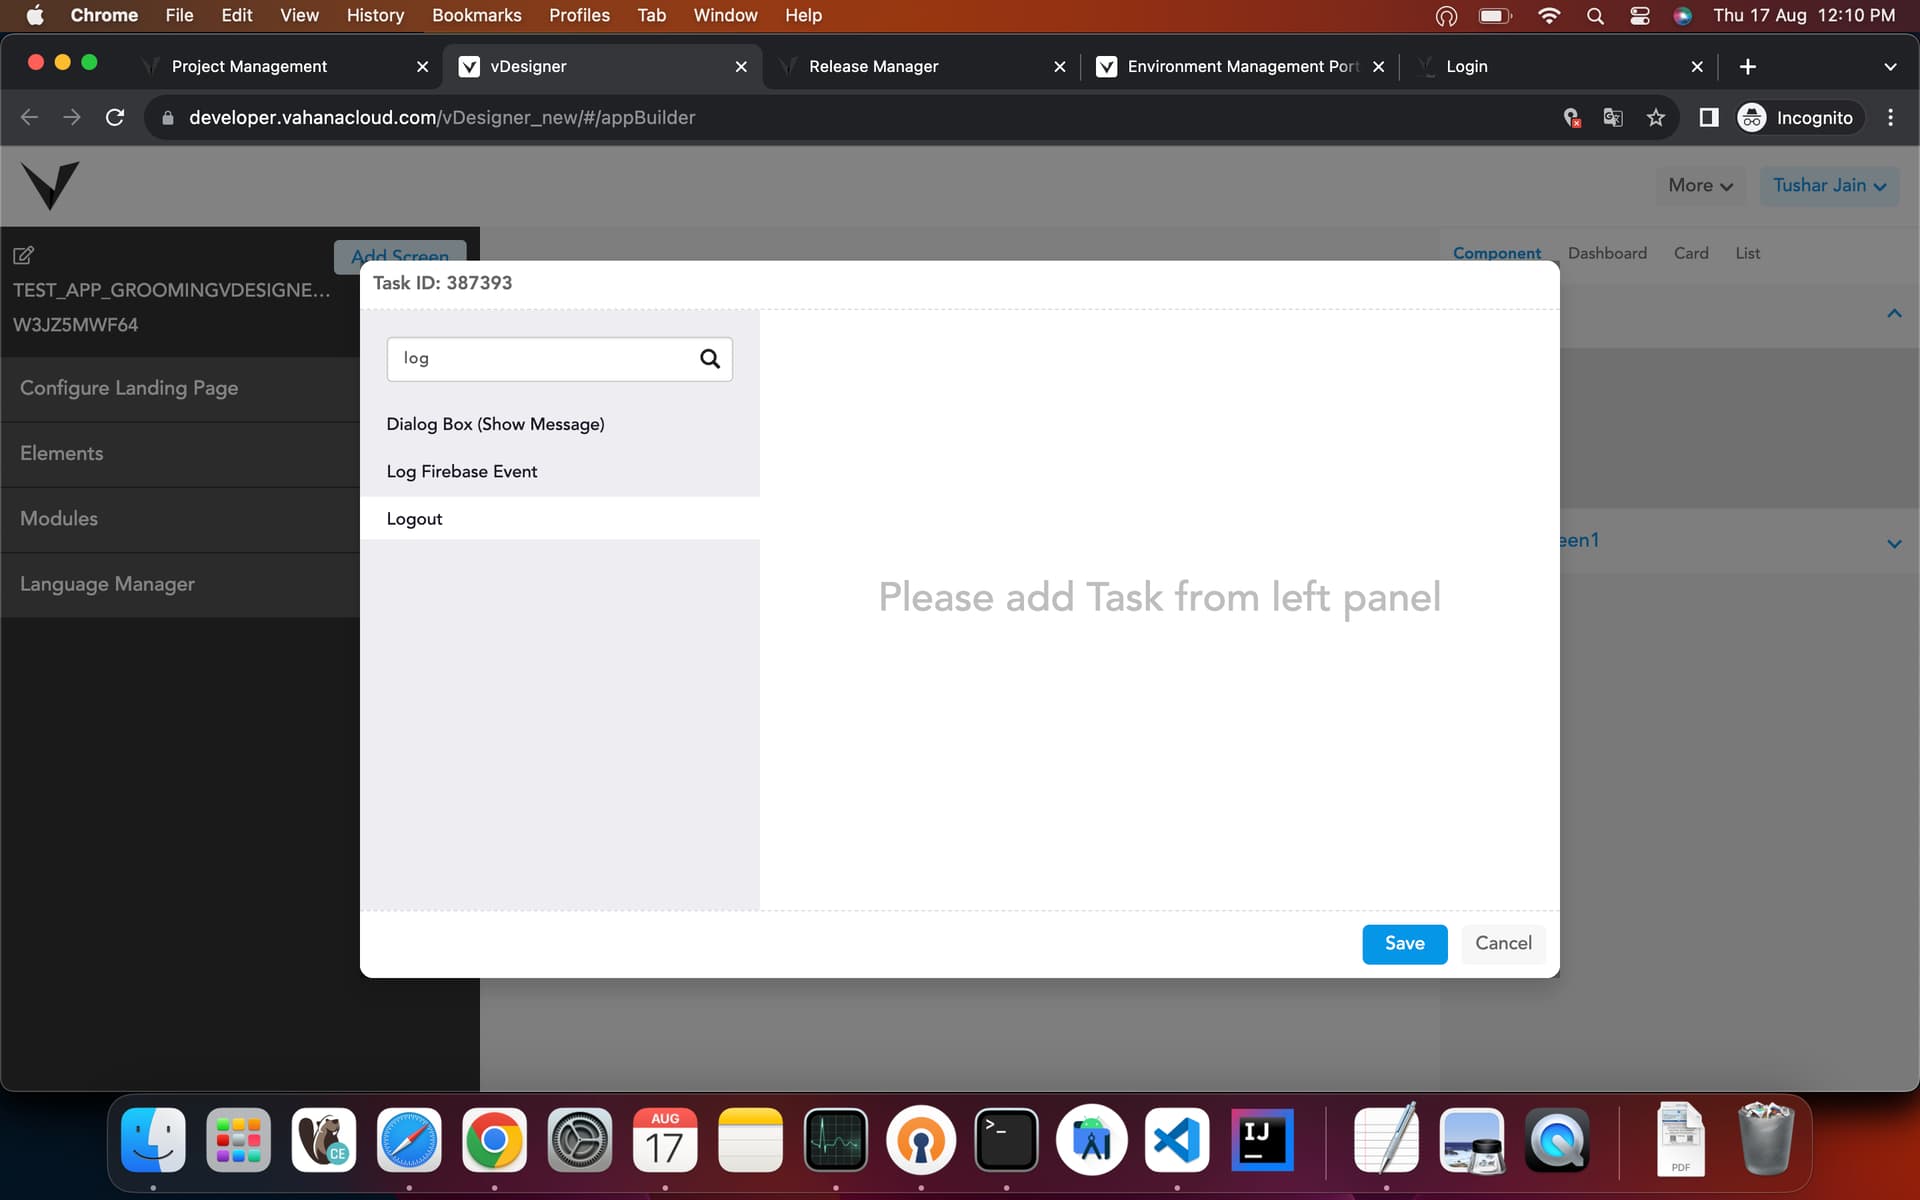Collapse the component panel chevron
This screenshot has height=1200, width=1920.
click(x=1894, y=314)
